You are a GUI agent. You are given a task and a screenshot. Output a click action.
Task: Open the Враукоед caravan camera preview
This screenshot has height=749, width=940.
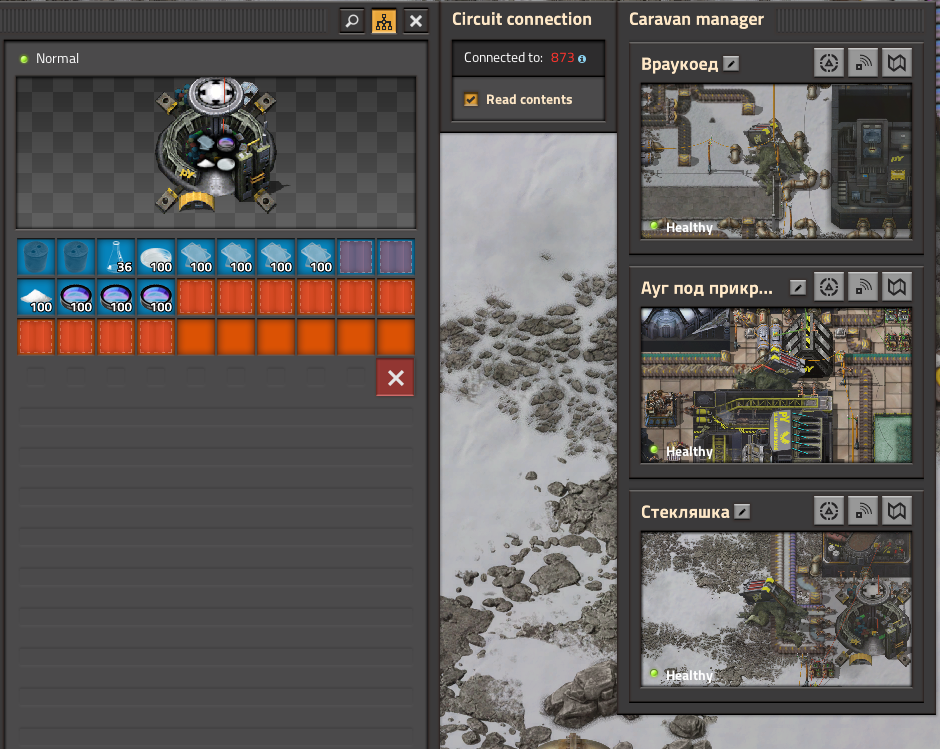tap(776, 161)
